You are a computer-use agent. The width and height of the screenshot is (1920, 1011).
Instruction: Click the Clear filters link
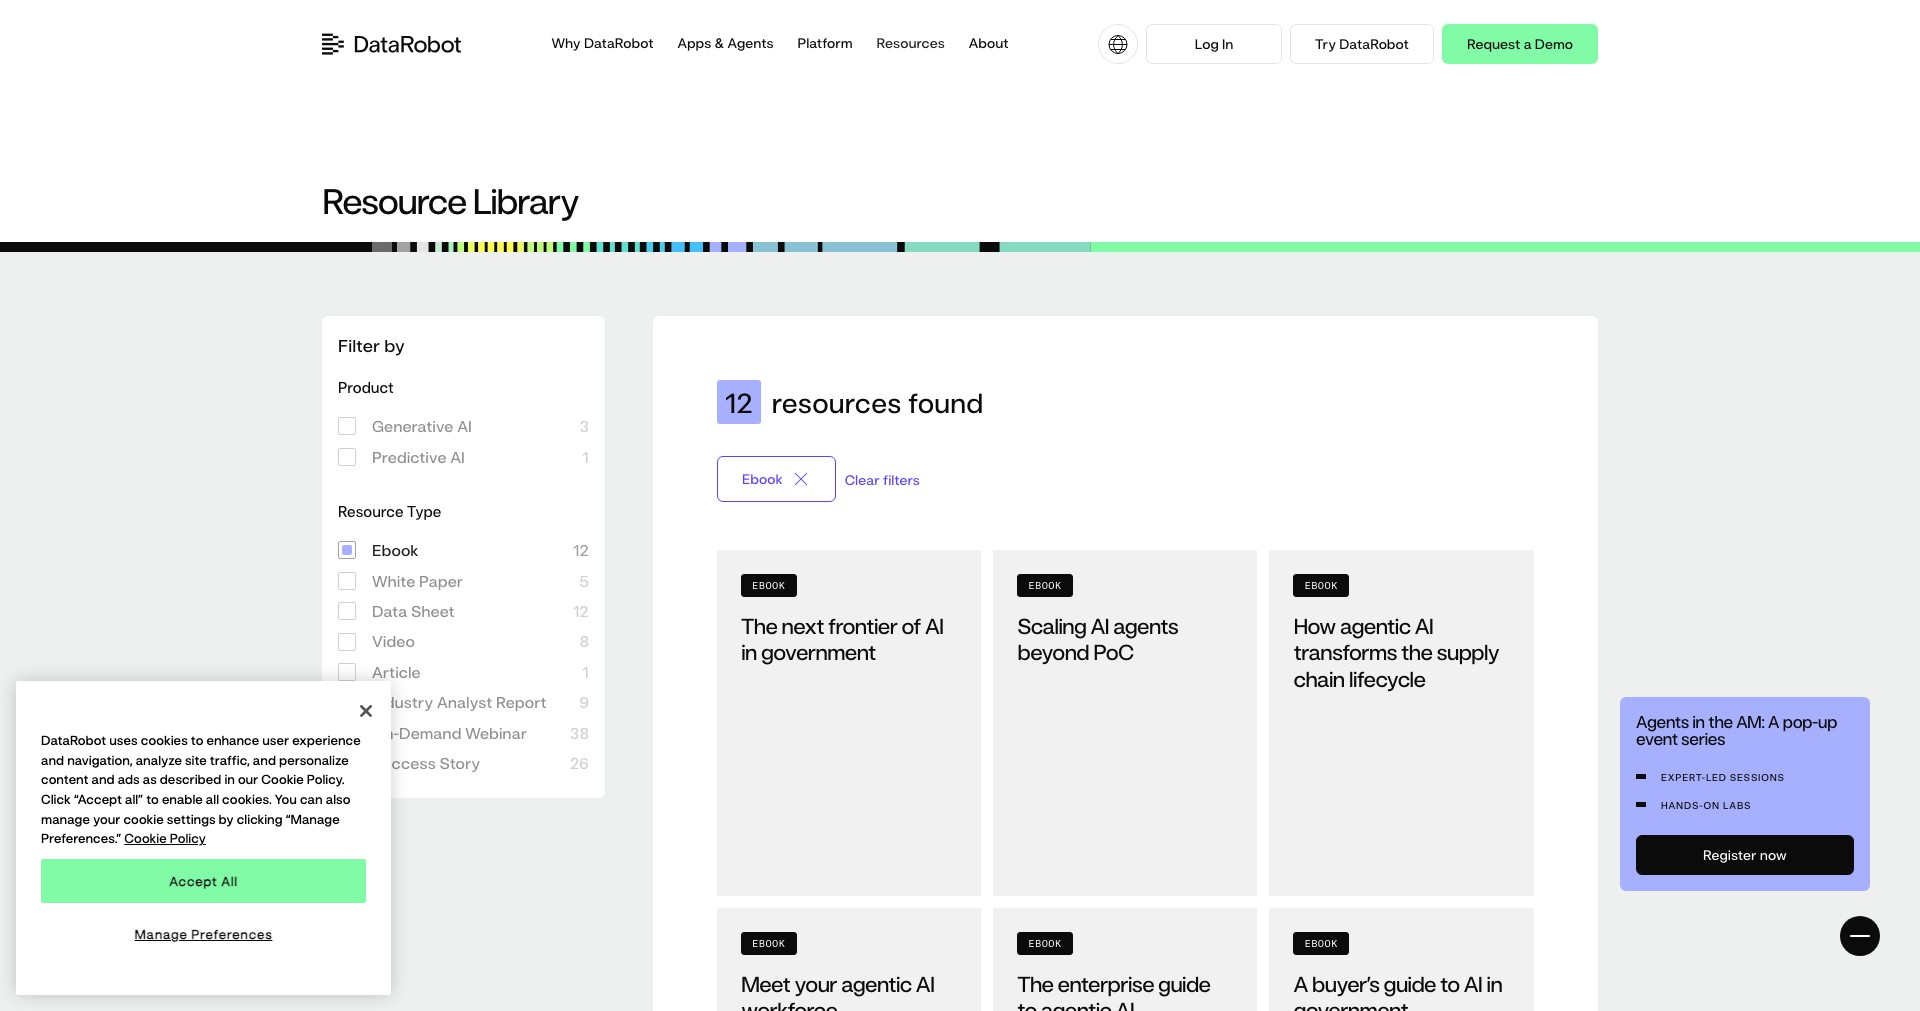pos(882,480)
